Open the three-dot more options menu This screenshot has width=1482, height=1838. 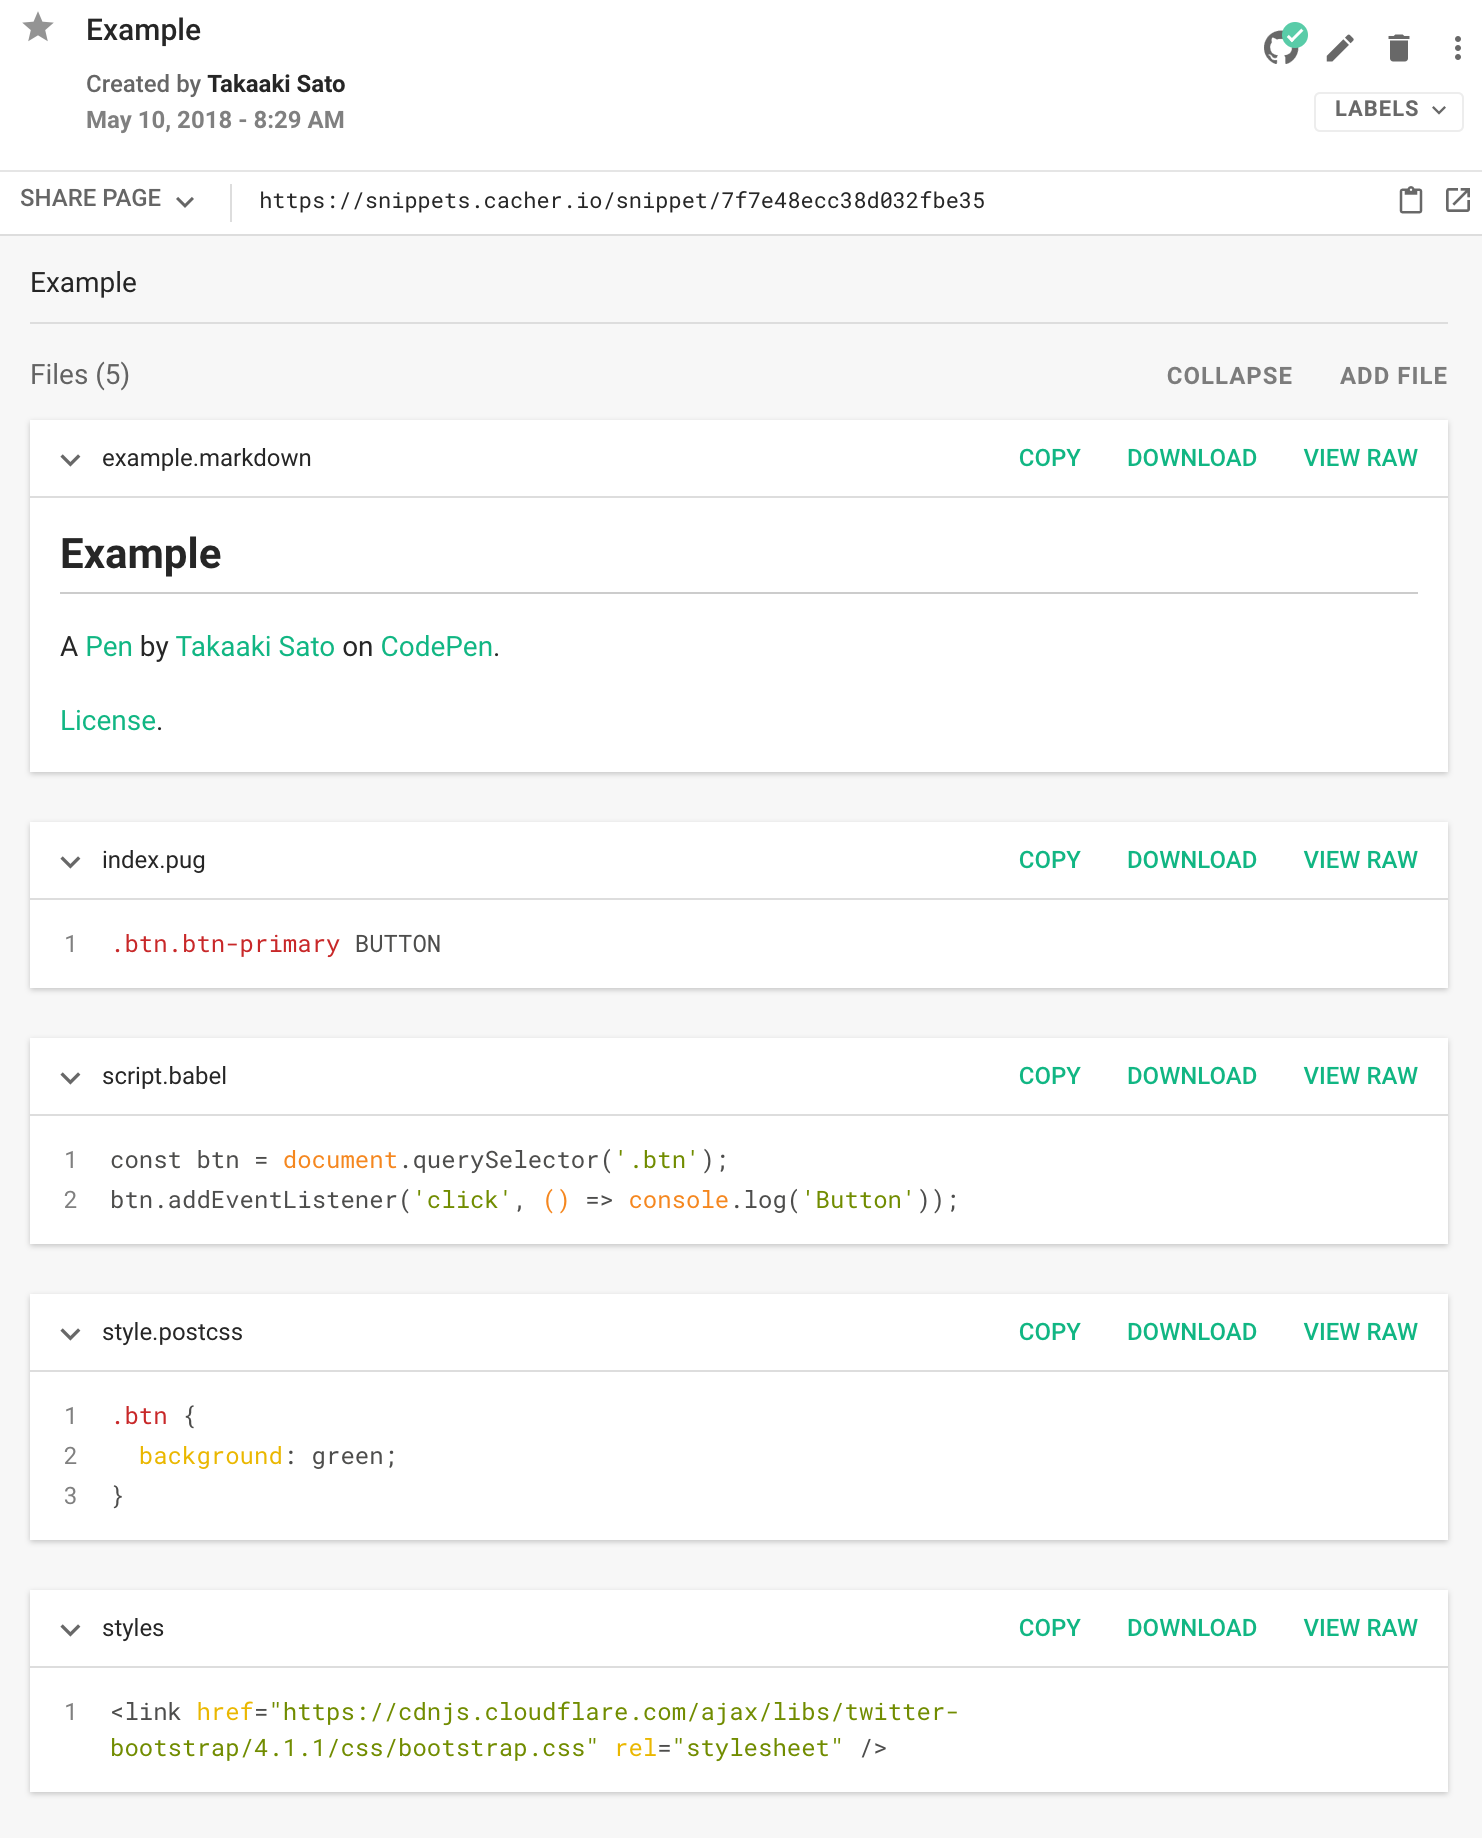click(1457, 48)
